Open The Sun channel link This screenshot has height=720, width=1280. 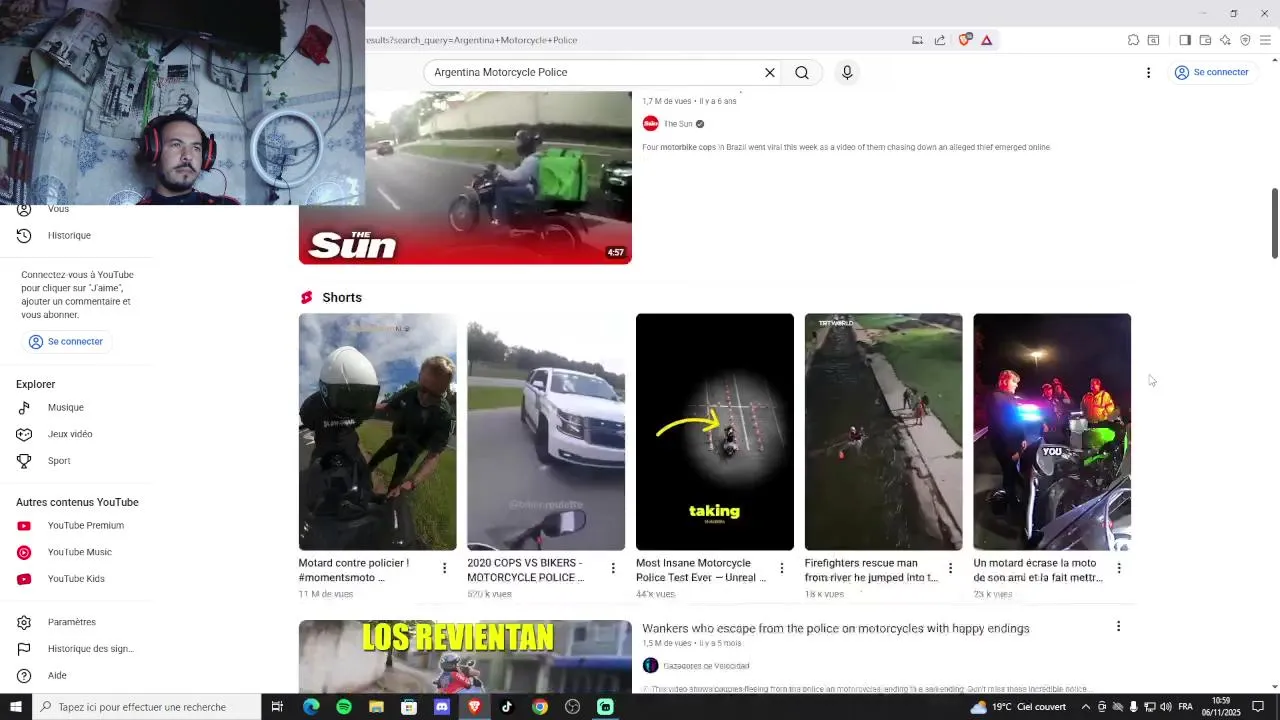[678, 124]
